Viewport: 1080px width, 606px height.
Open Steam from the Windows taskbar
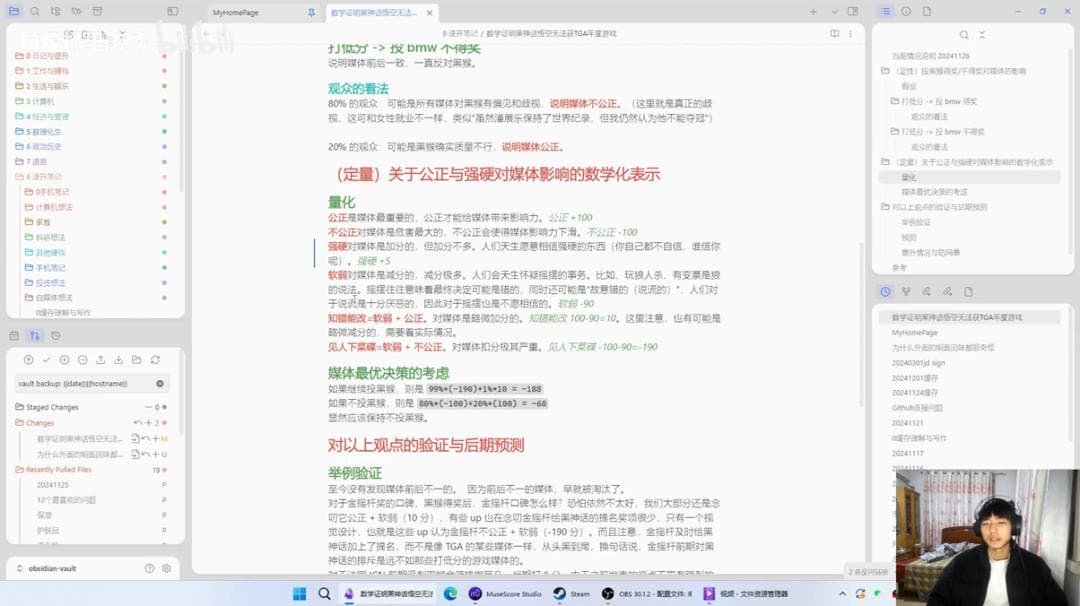(x=572, y=594)
